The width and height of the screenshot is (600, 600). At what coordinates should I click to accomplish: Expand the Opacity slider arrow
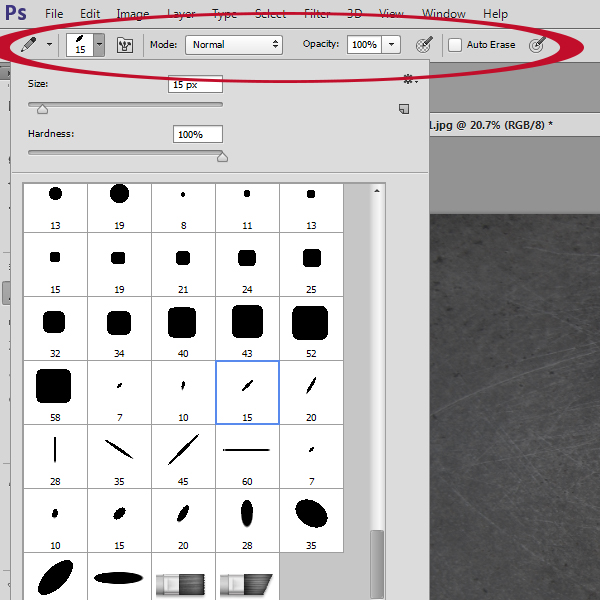(x=391, y=45)
